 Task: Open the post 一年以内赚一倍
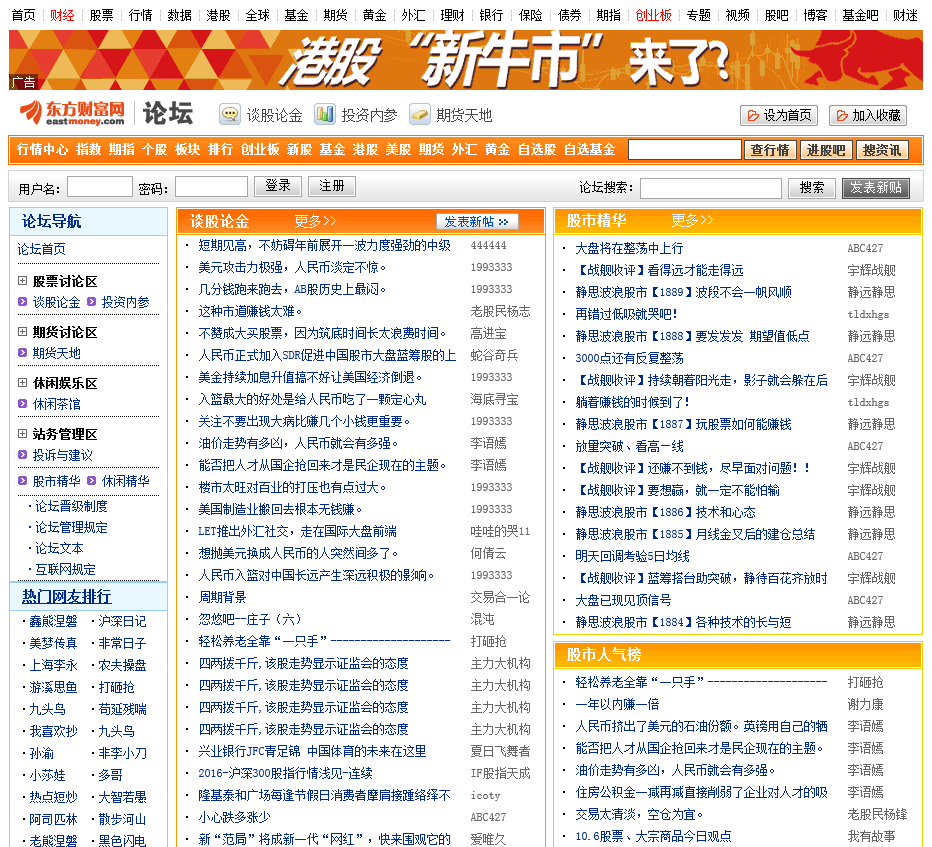coord(617,704)
